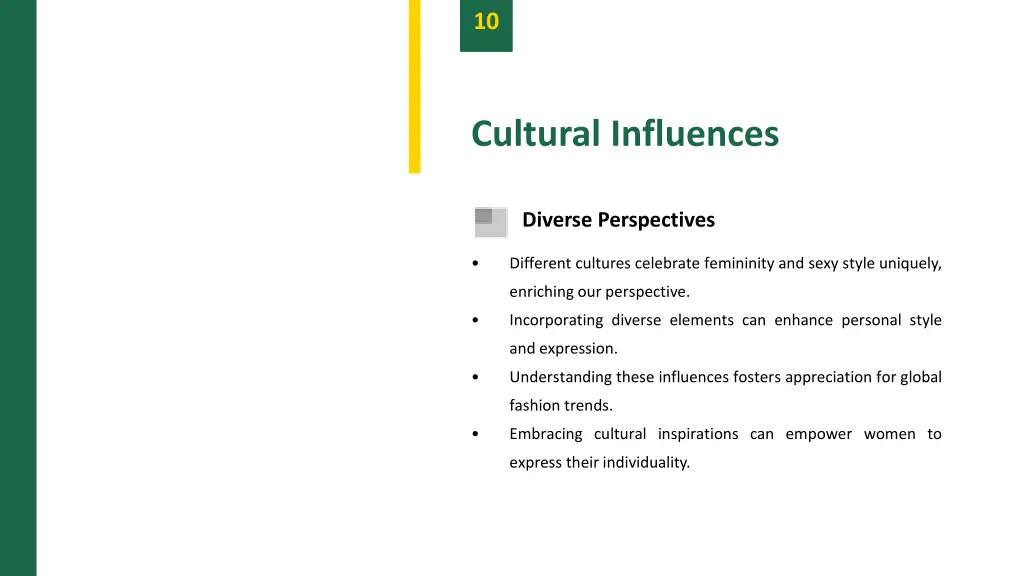This screenshot has height=576, width=1024.
Task: Click the word "Influences" in the title
Action: 695,134
